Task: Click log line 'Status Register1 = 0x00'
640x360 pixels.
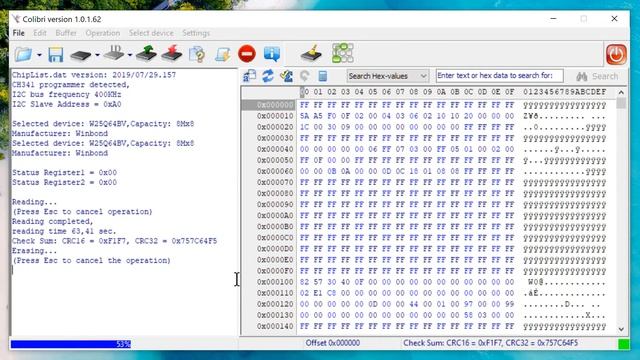Action: [x=64, y=173]
